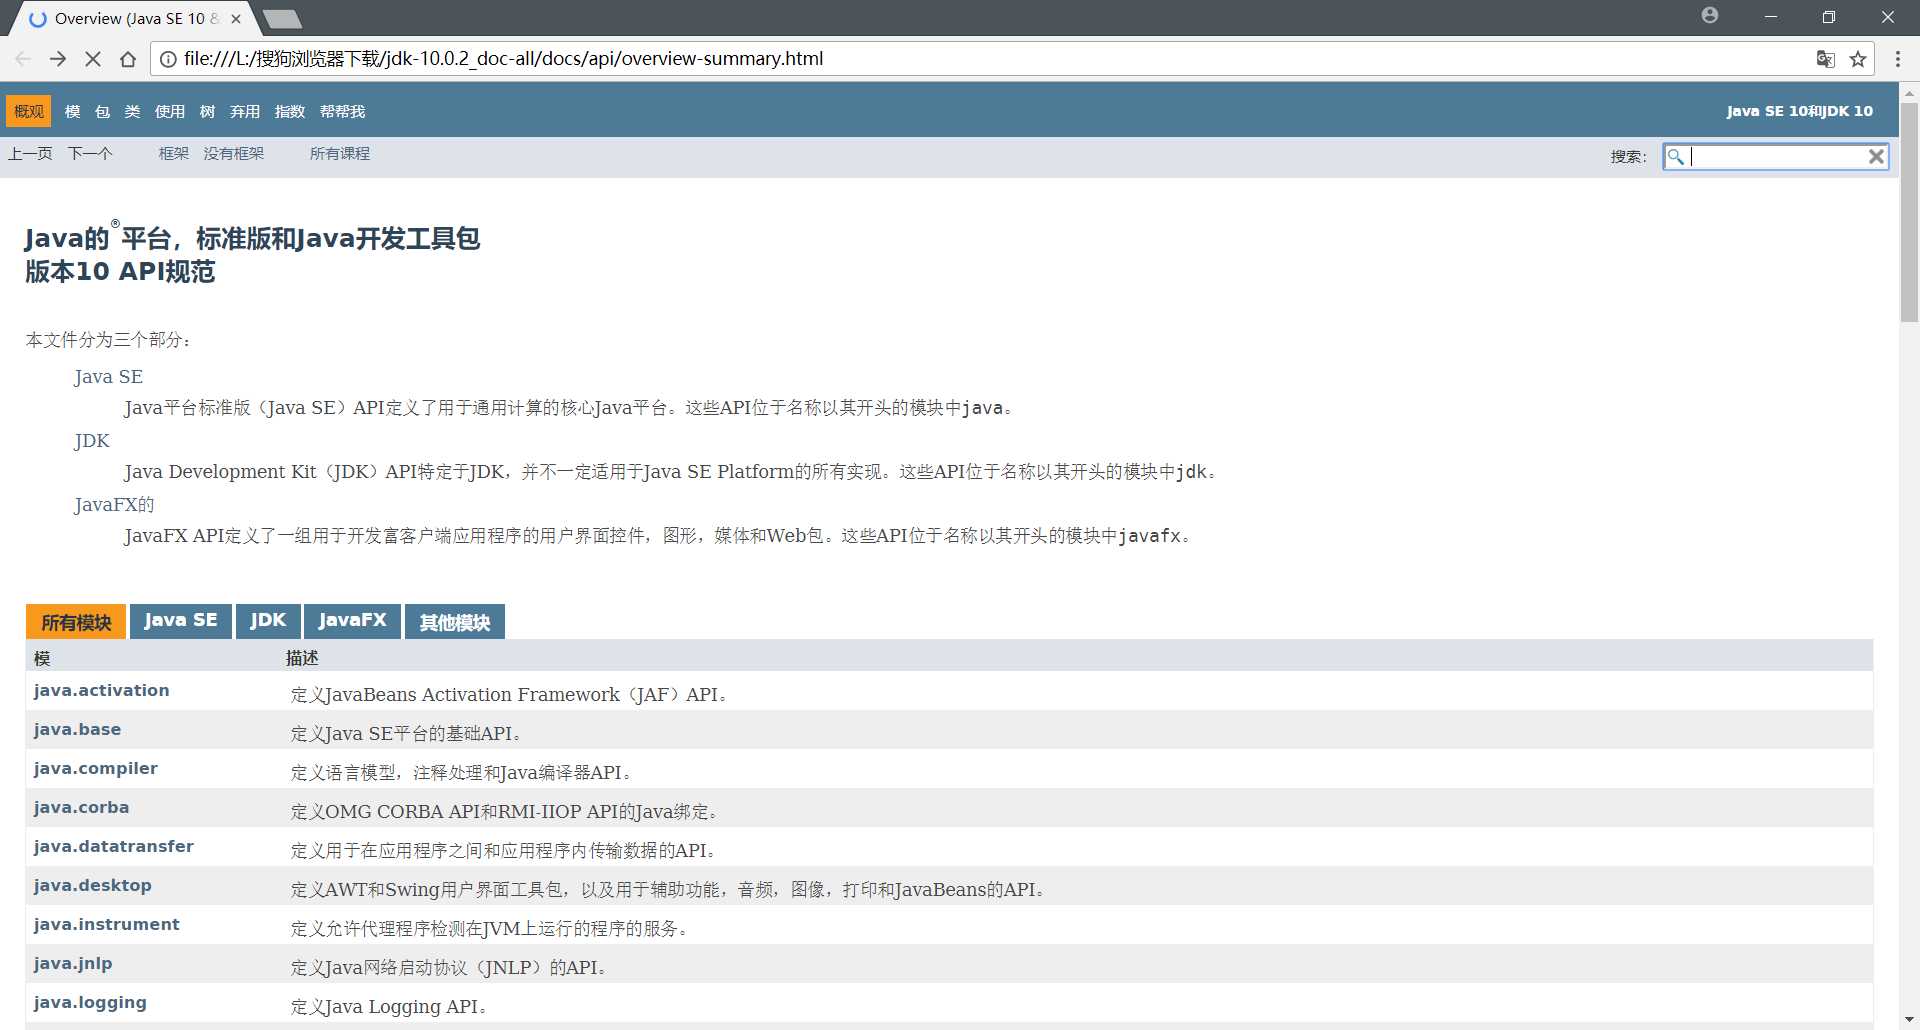Minimize the browser window
The image size is (1920, 1030).
[x=1771, y=17]
